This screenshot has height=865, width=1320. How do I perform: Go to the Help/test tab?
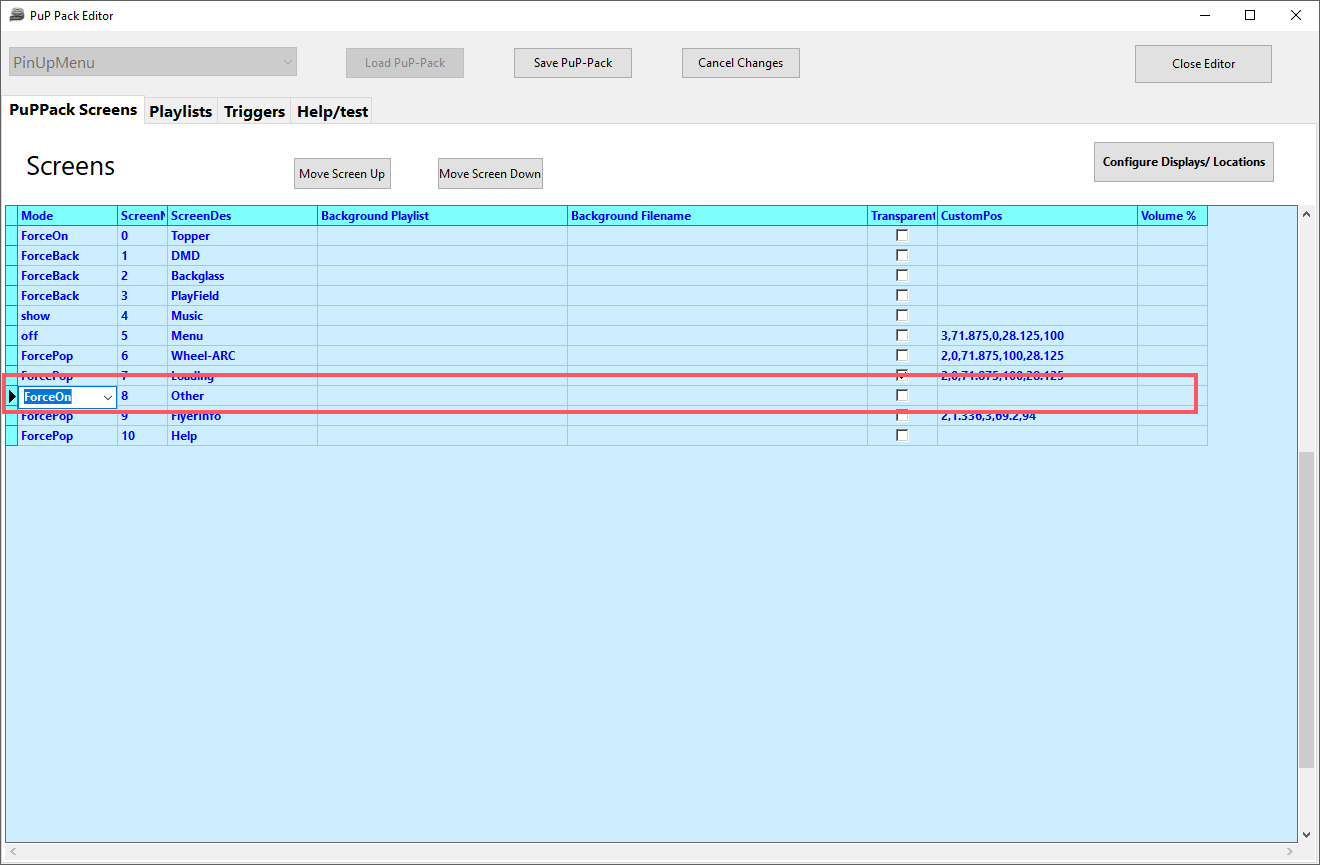333,111
